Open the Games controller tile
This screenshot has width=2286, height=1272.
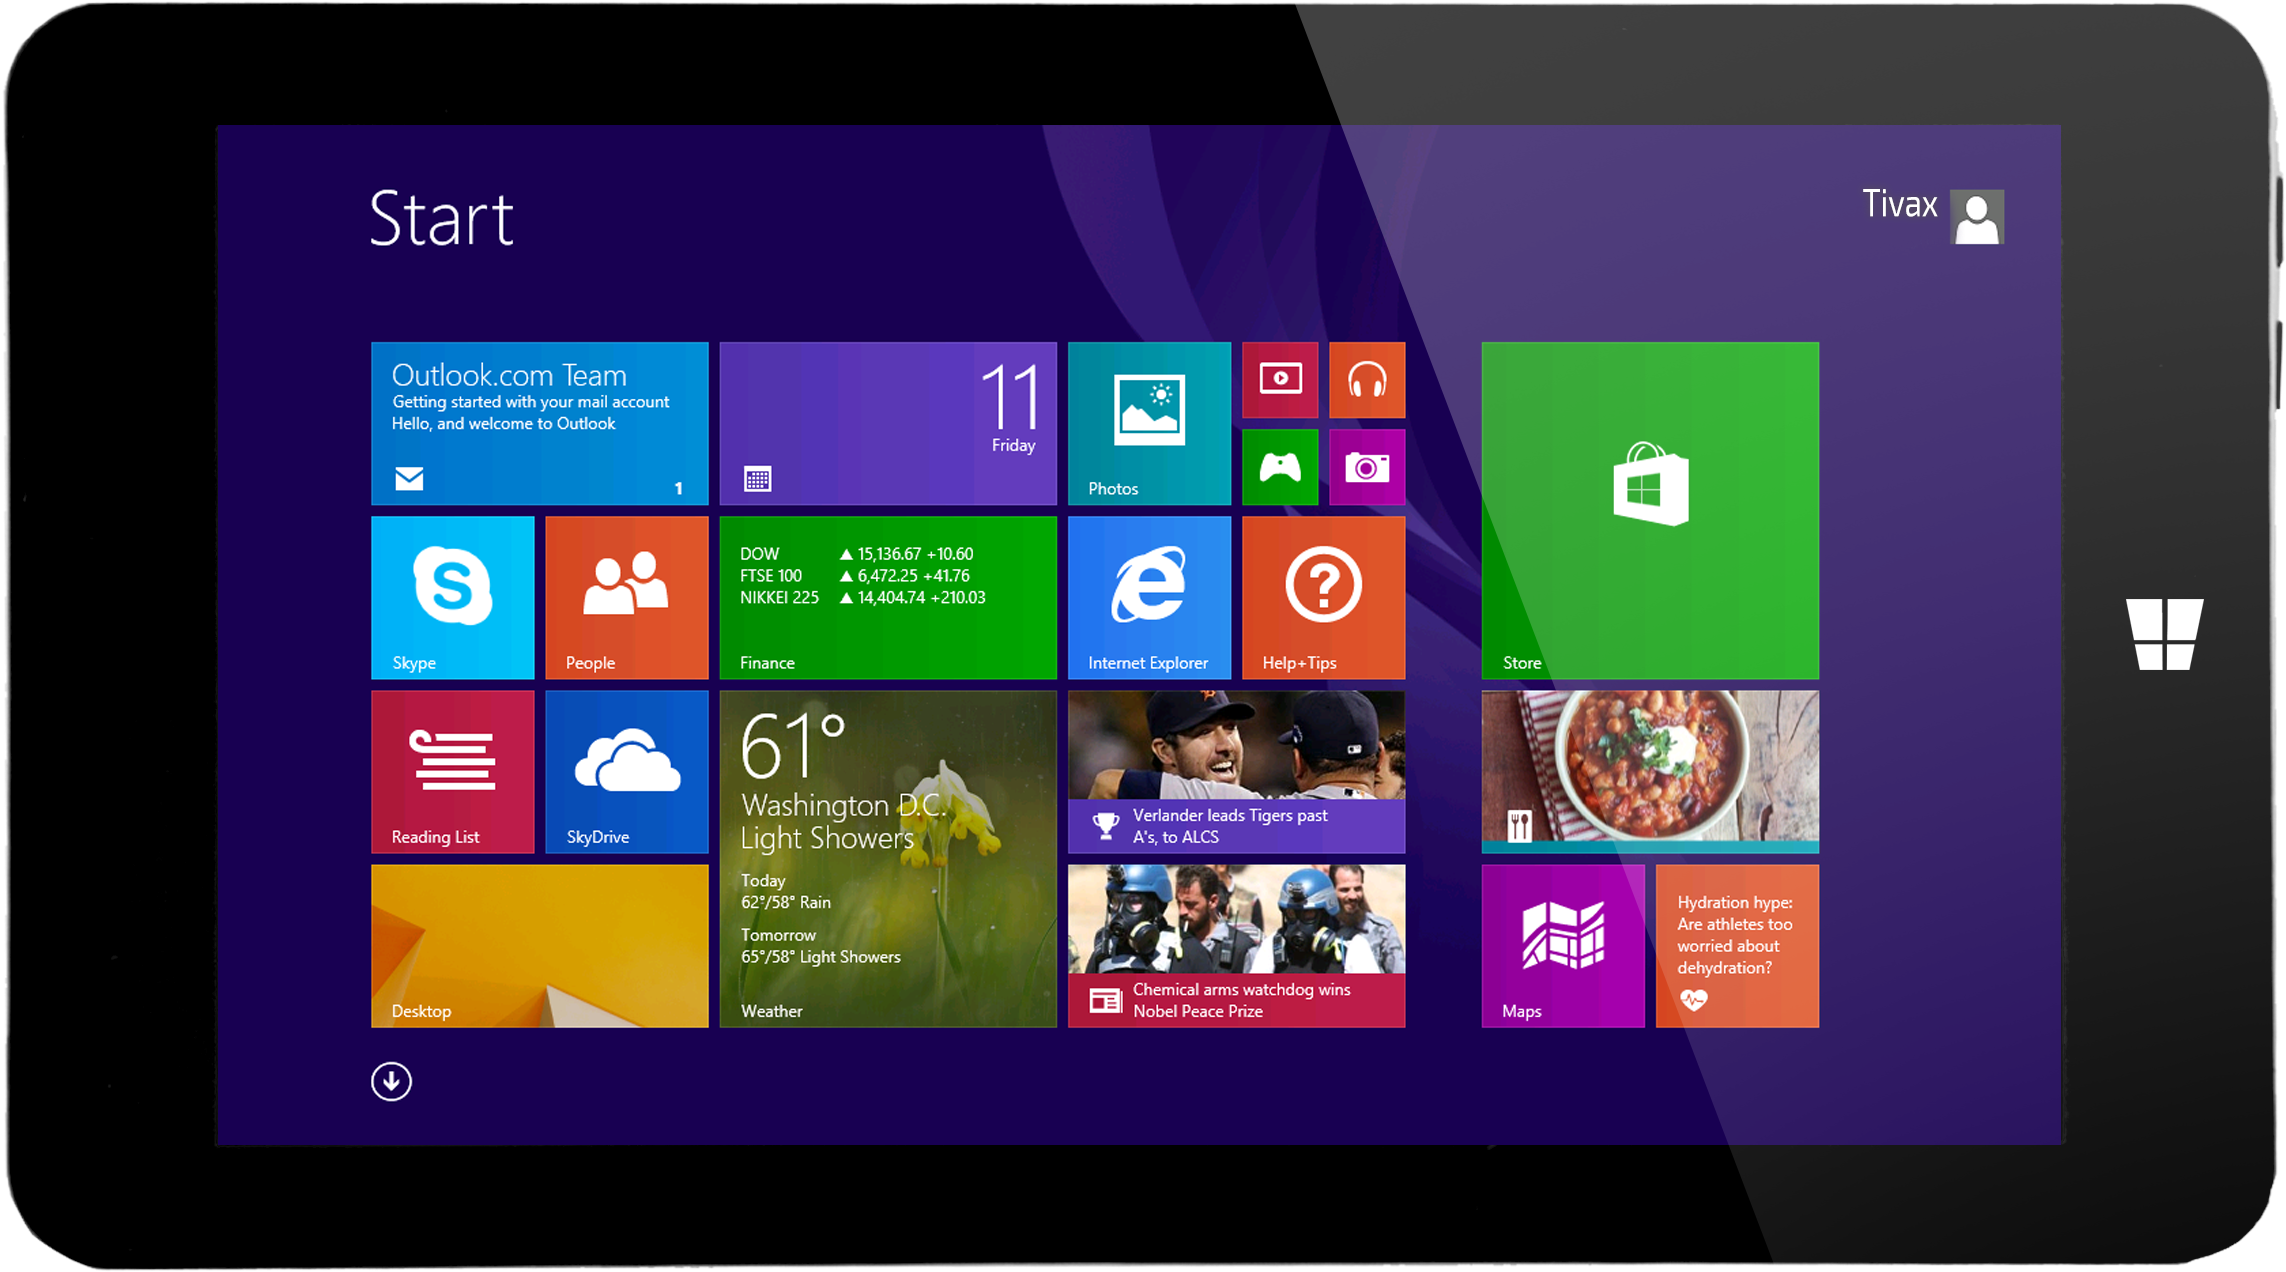pyautogui.click(x=1280, y=467)
